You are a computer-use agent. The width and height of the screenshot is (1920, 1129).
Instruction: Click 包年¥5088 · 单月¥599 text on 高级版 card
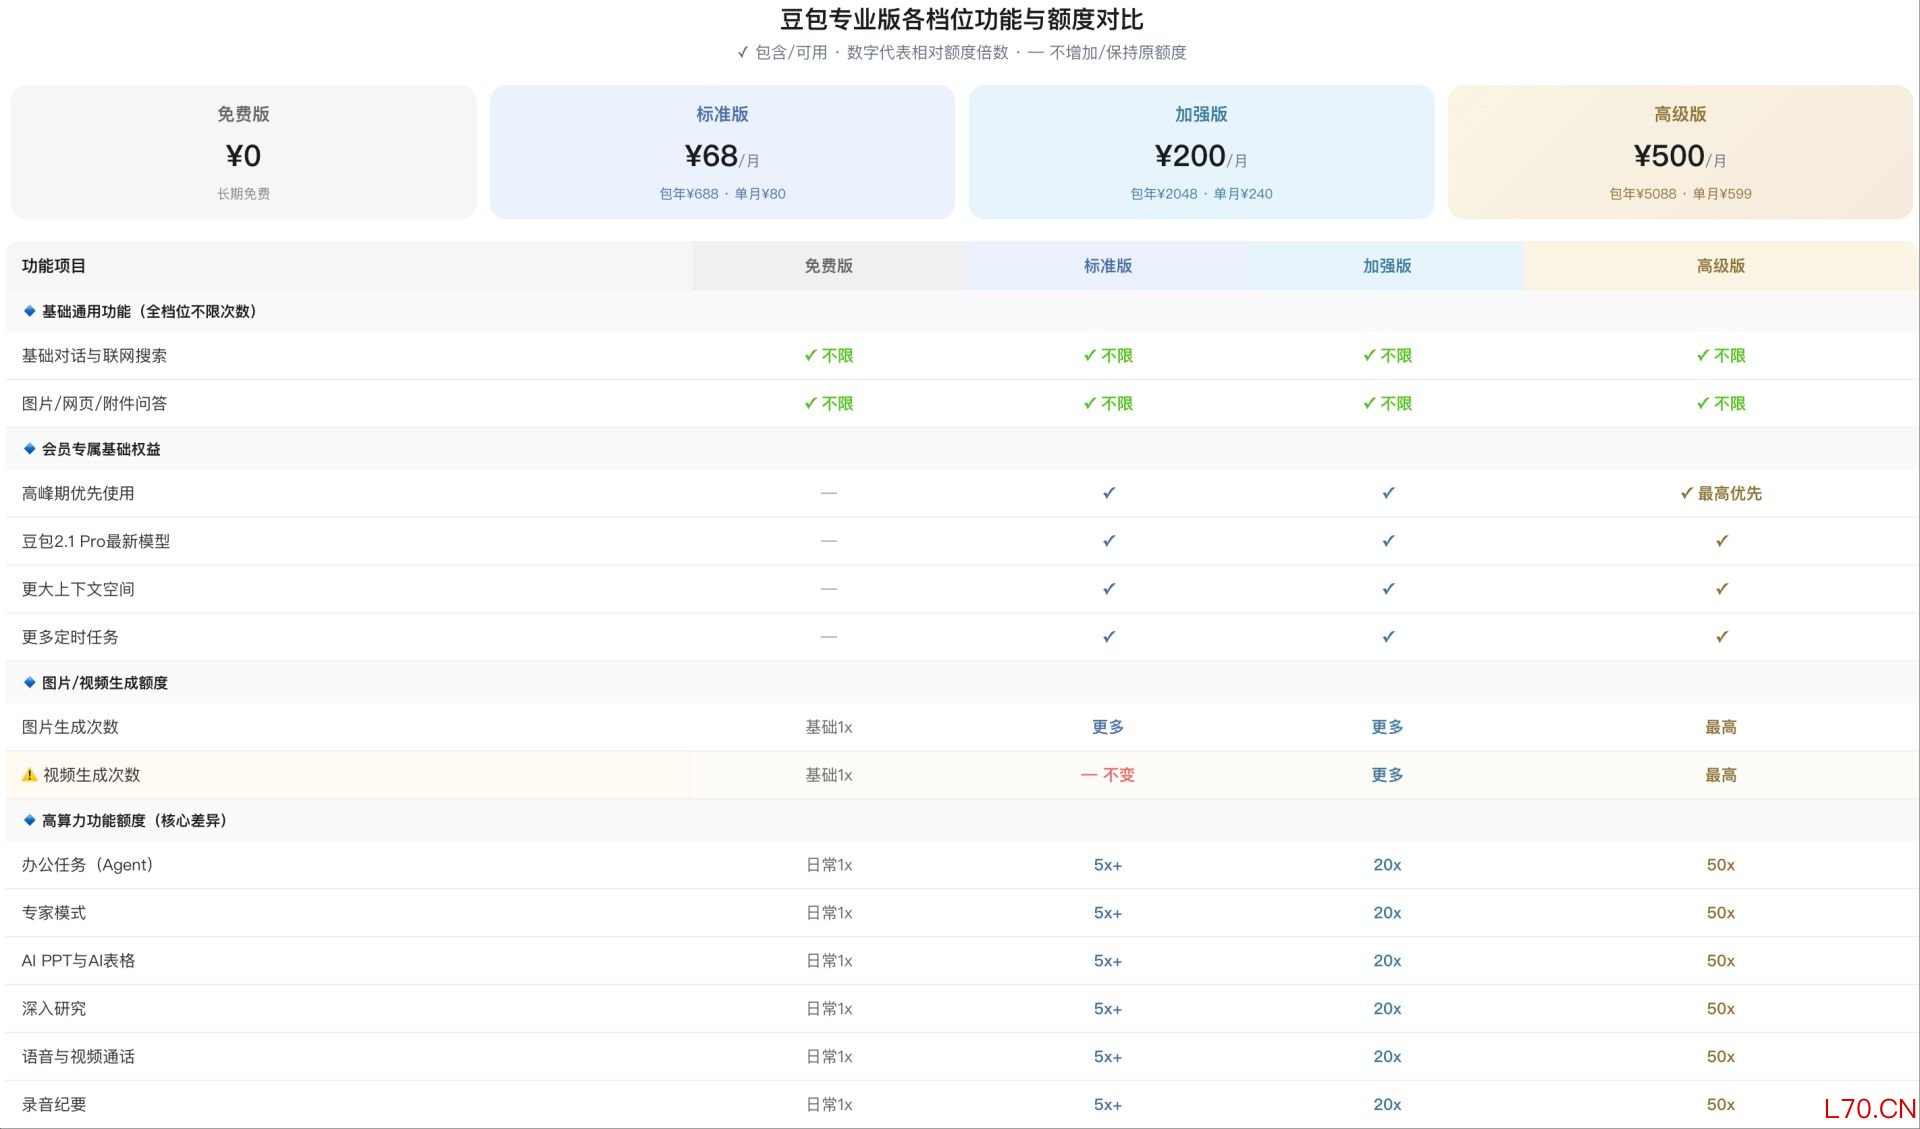[1680, 194]
